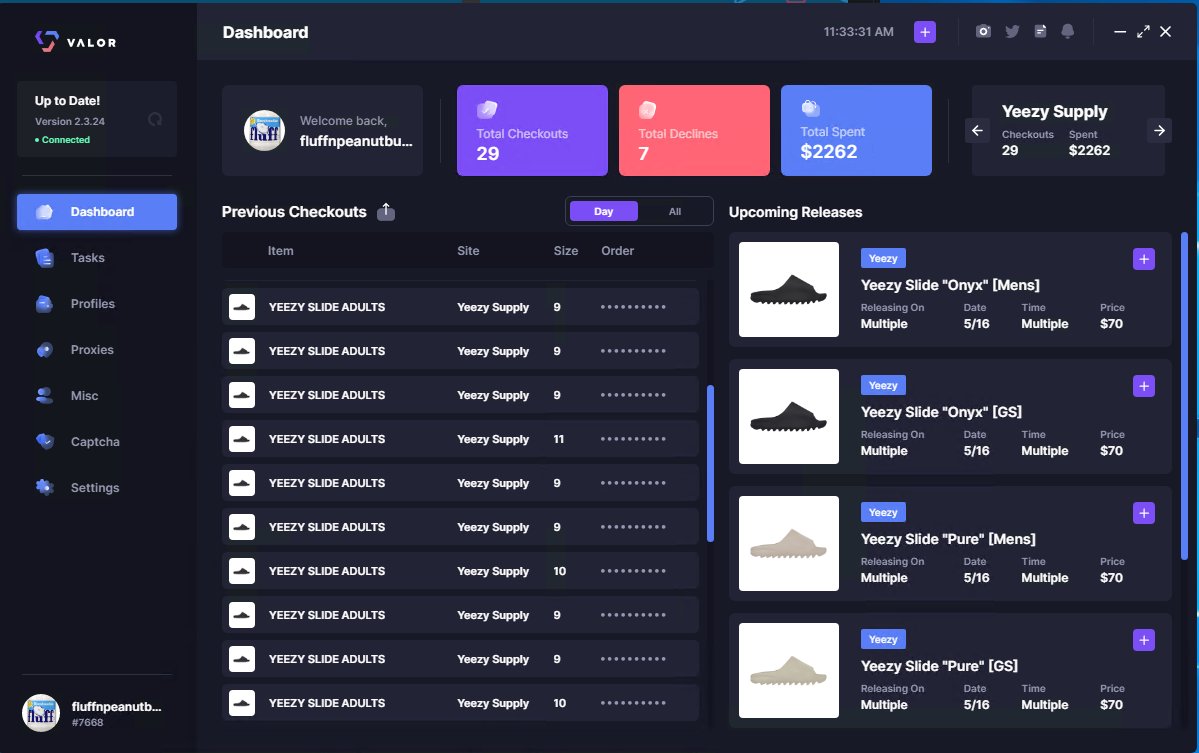
Task: Click the Total Declines 7 card
Action: [694, 131]
